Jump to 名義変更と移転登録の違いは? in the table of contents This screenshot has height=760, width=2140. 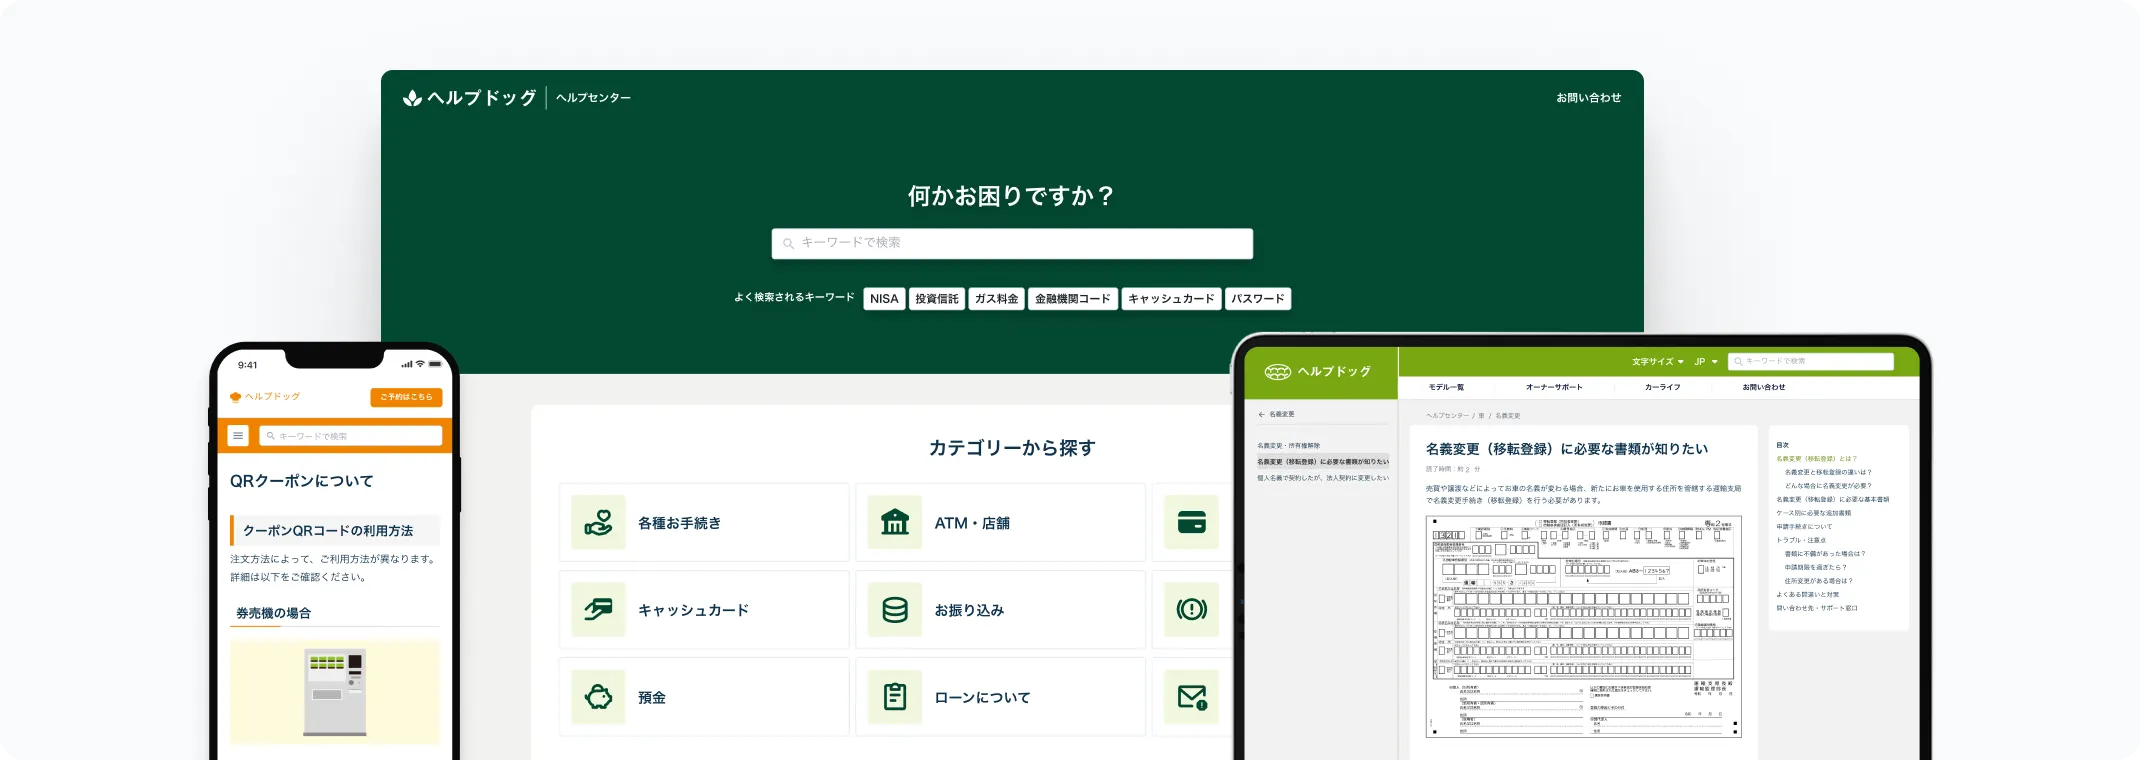pos(1828,472)
